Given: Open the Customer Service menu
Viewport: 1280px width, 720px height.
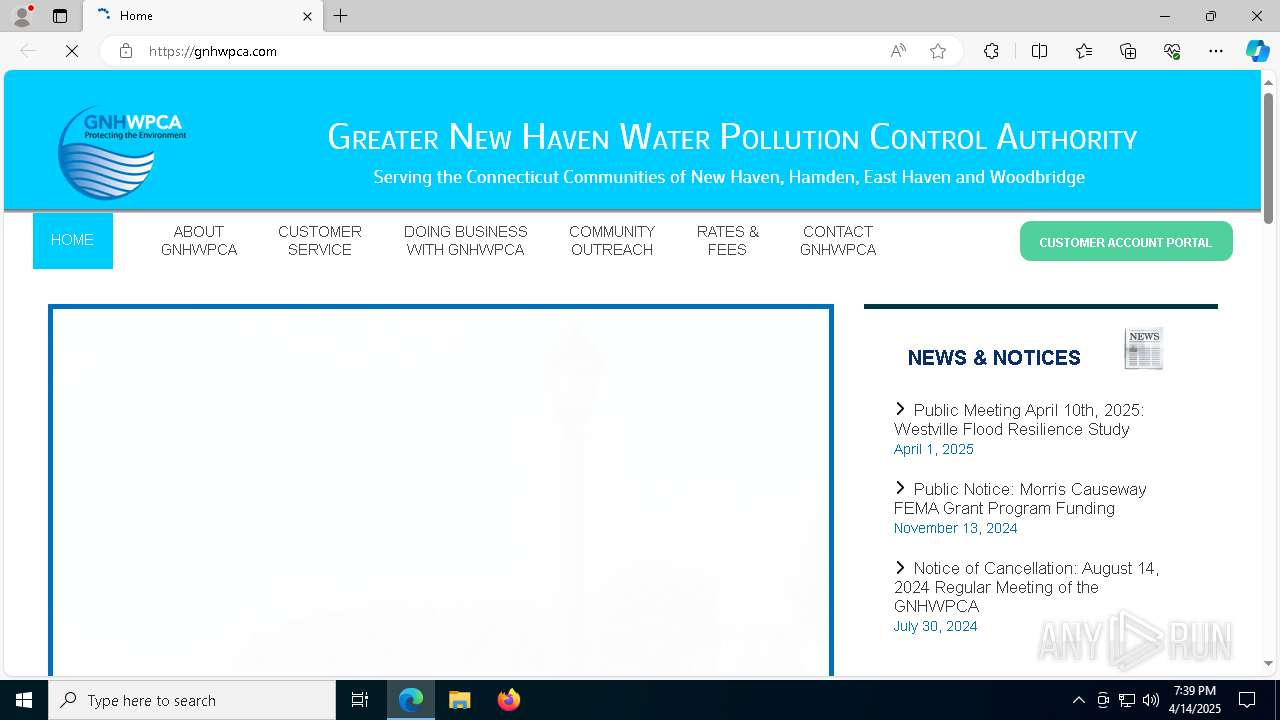Looking at the screenshot, I should [320, 241].
